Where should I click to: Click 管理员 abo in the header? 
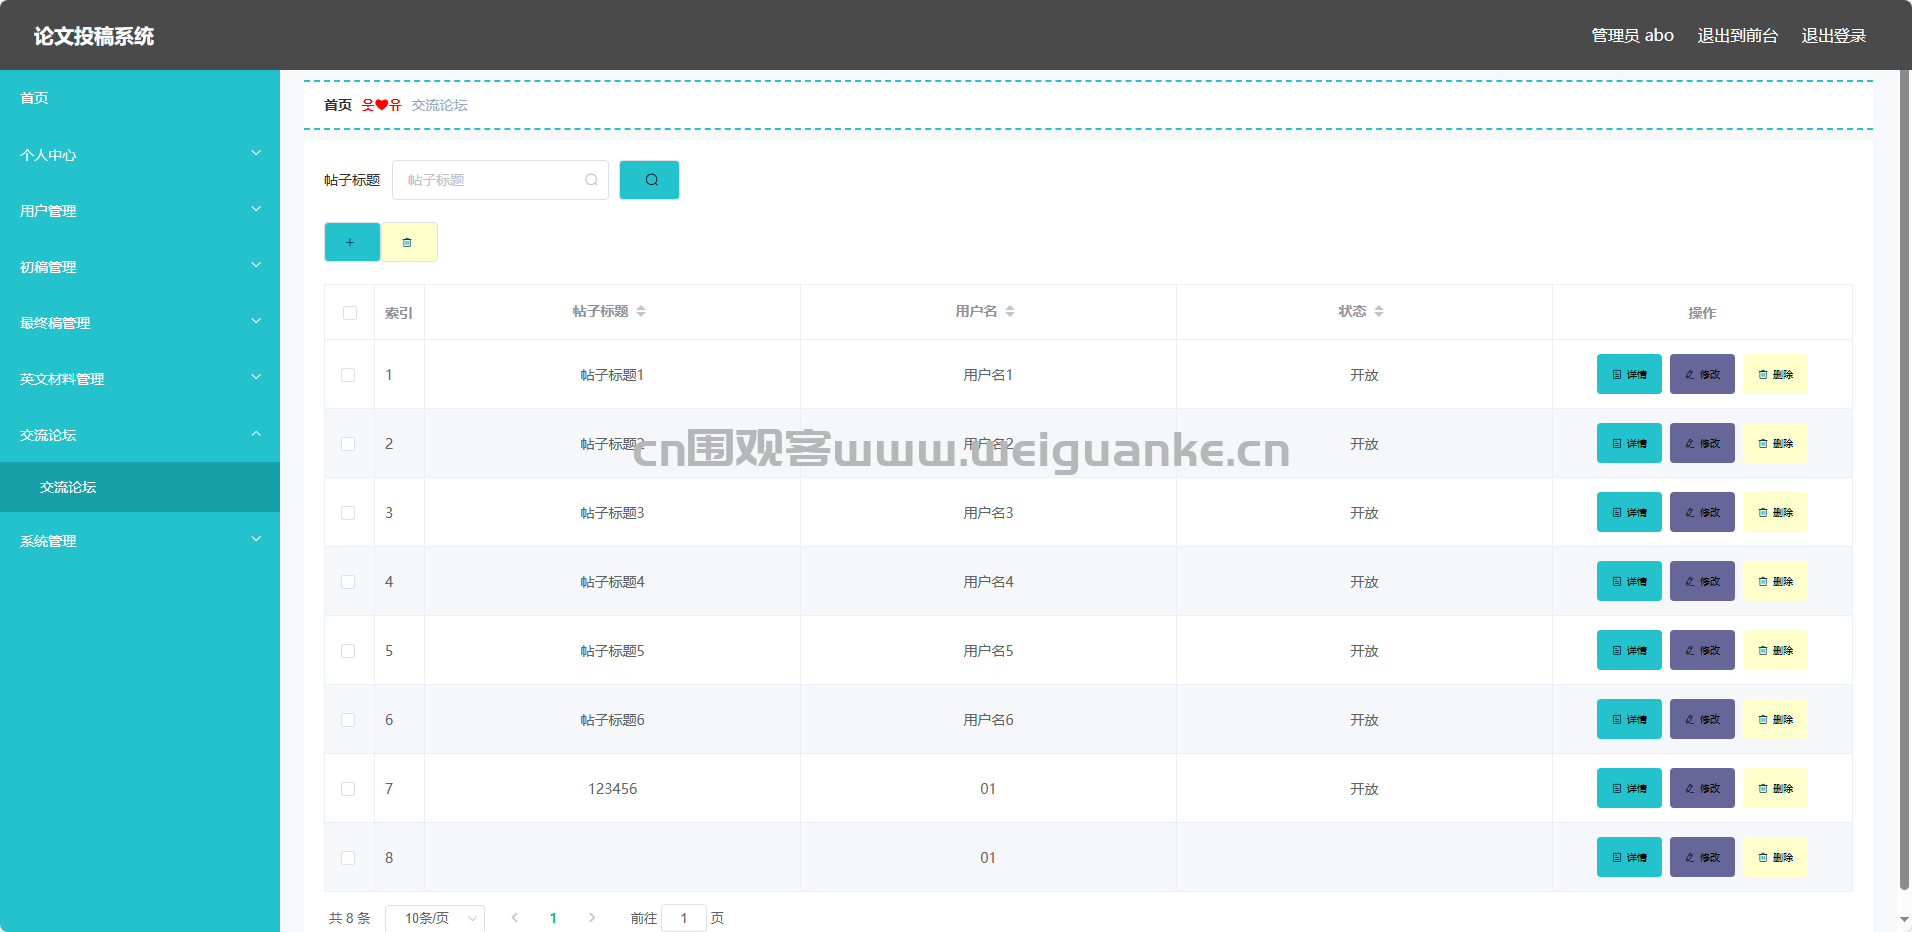pos(1632,35)
